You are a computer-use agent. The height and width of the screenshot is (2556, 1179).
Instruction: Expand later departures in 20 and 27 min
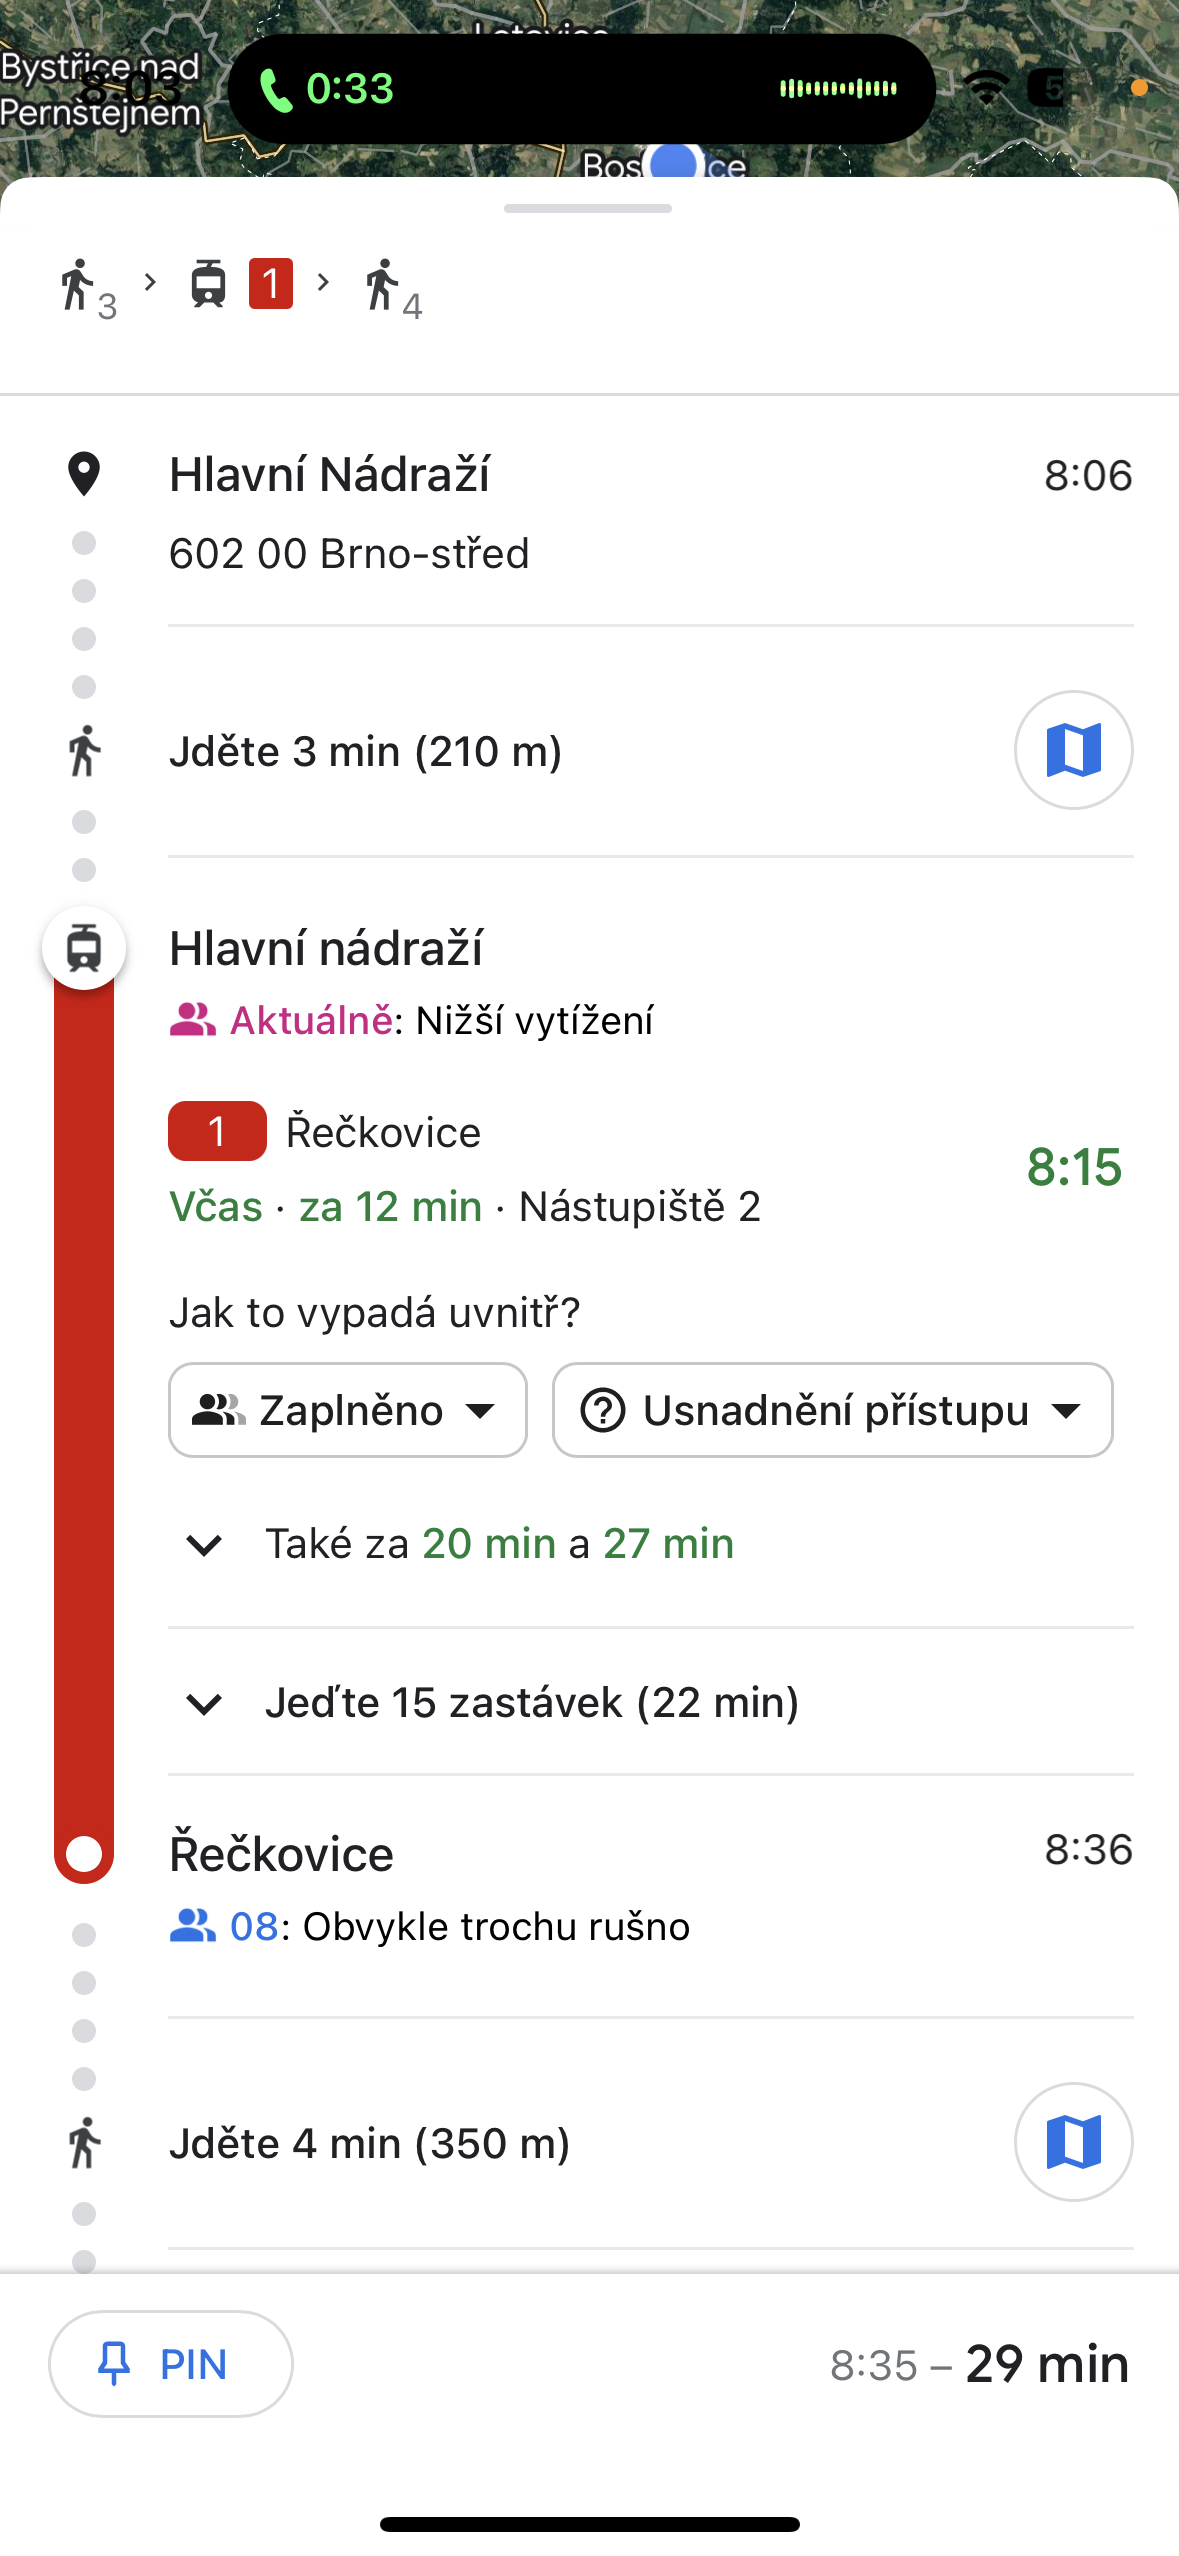498,1544
